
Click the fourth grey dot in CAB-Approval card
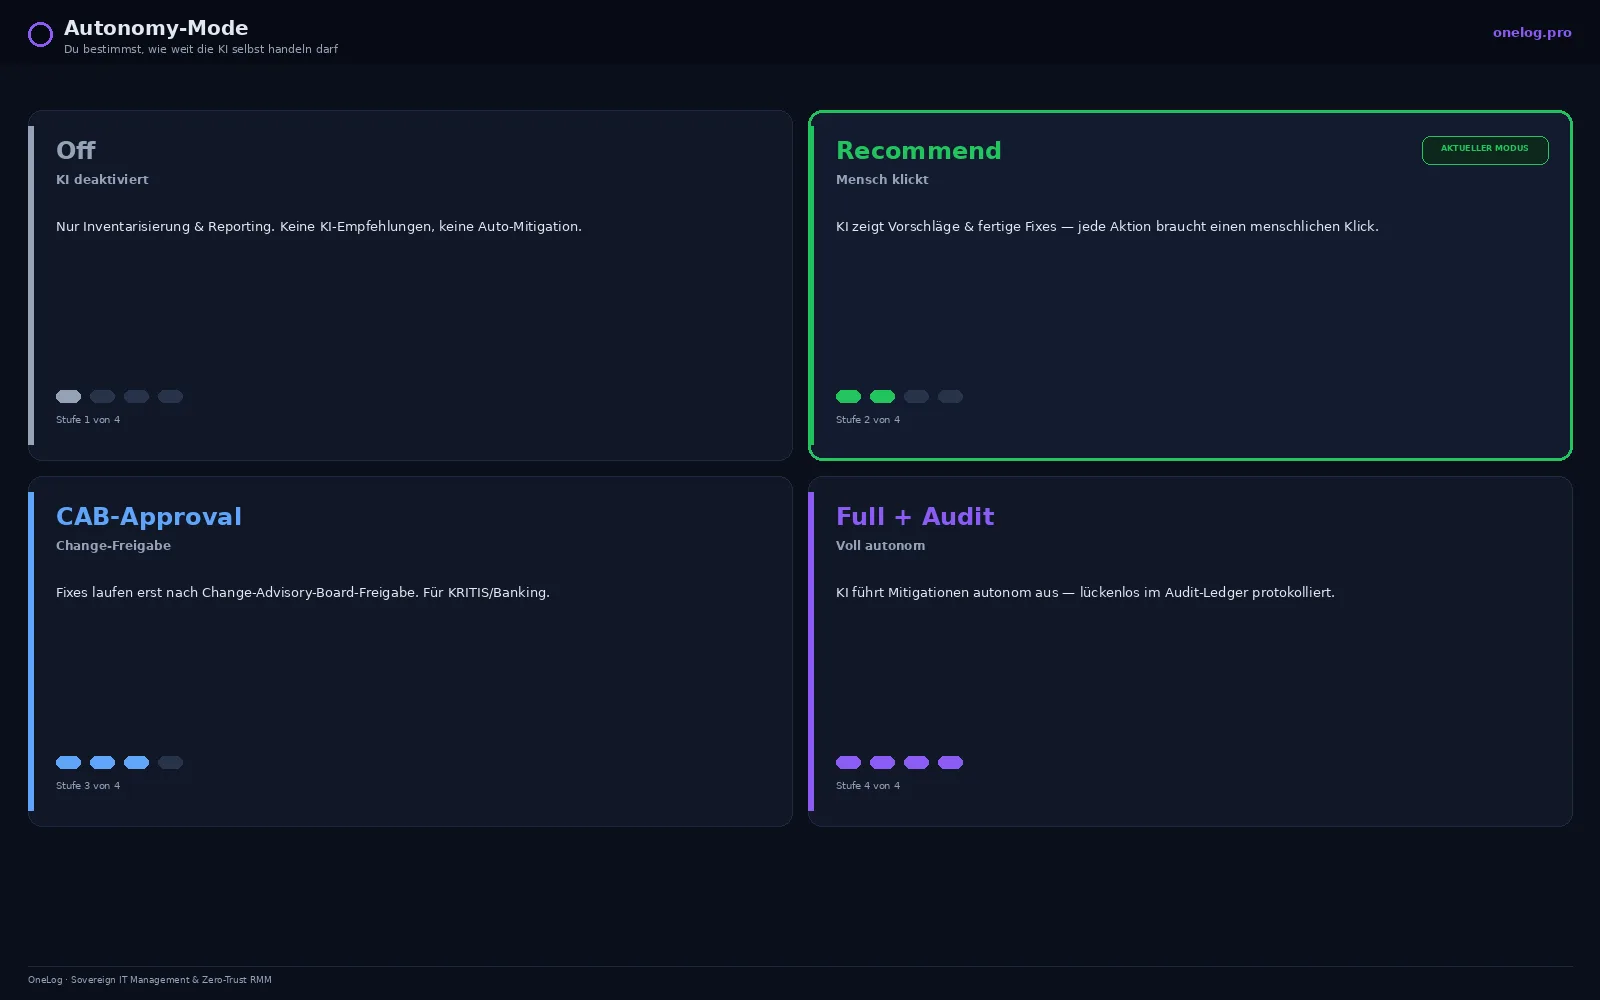(x=171, y=763)
